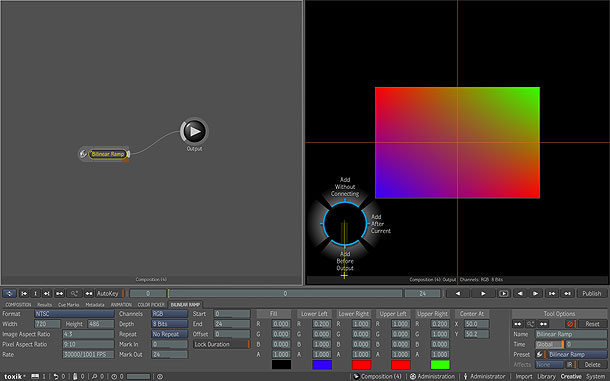Open the Affects dropdown showing None

tap(549, 365)
